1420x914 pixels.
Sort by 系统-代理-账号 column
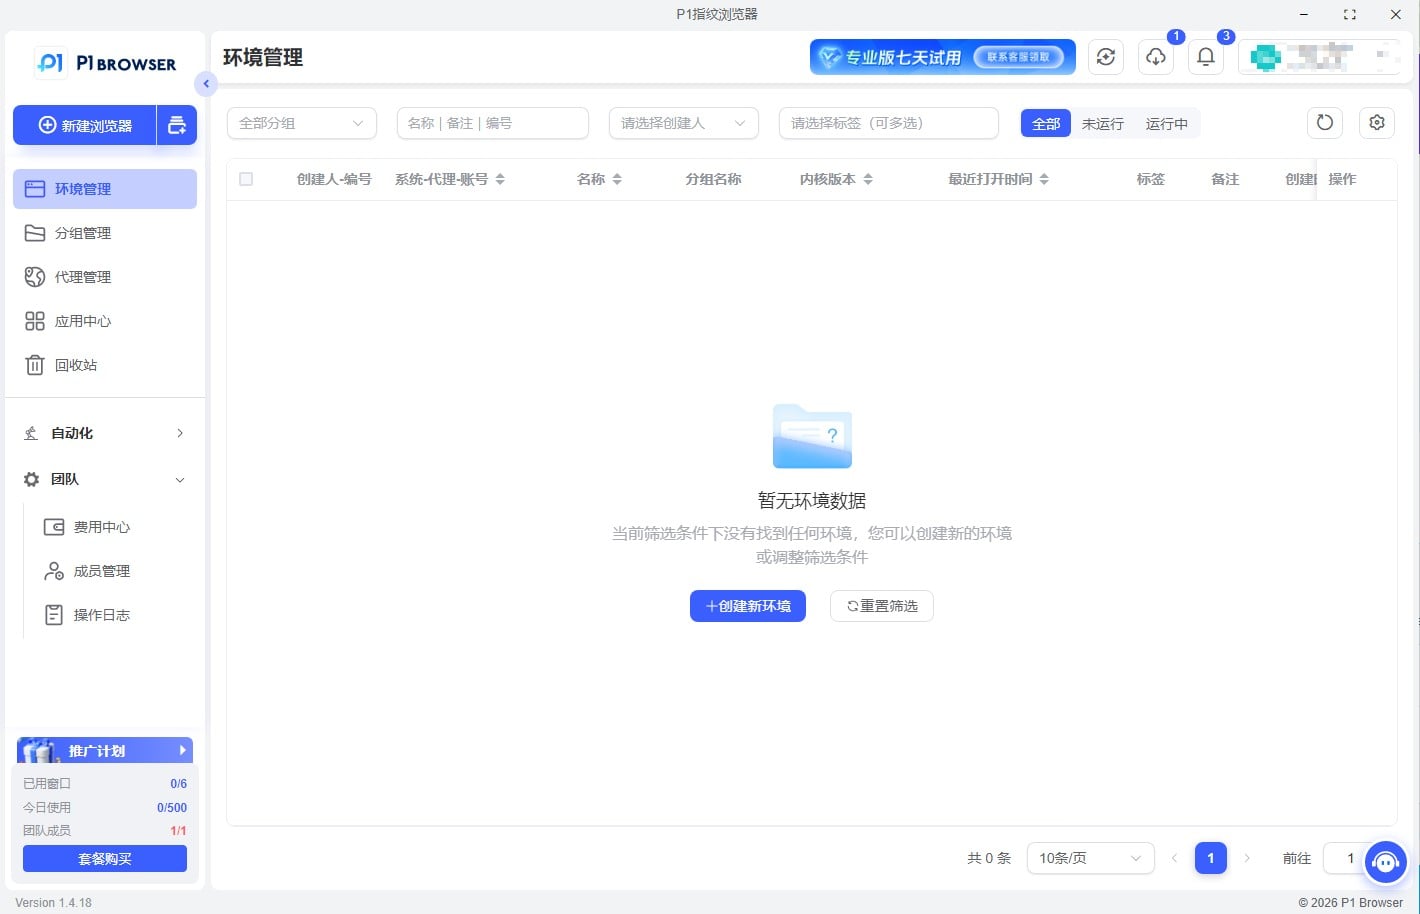point(500,179)
